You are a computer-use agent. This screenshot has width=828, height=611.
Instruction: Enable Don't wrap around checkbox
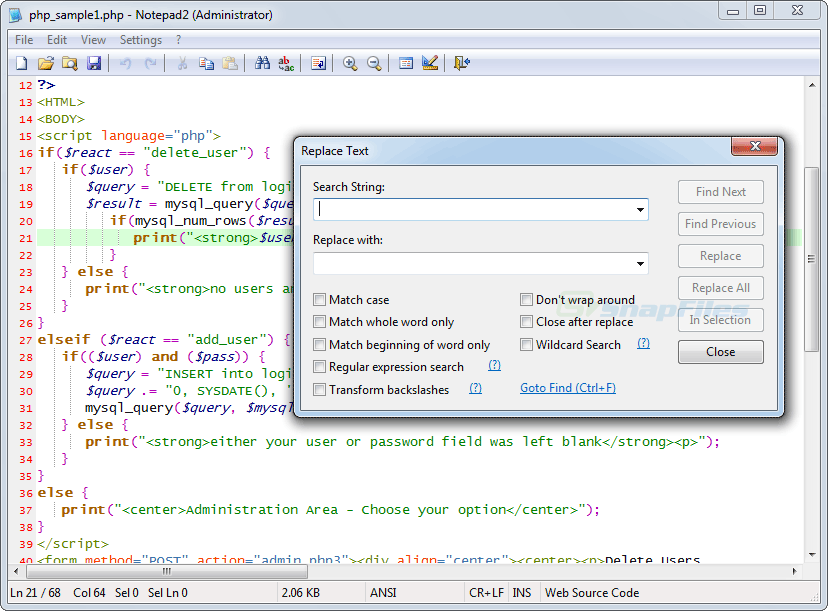(x=526, y=300)
